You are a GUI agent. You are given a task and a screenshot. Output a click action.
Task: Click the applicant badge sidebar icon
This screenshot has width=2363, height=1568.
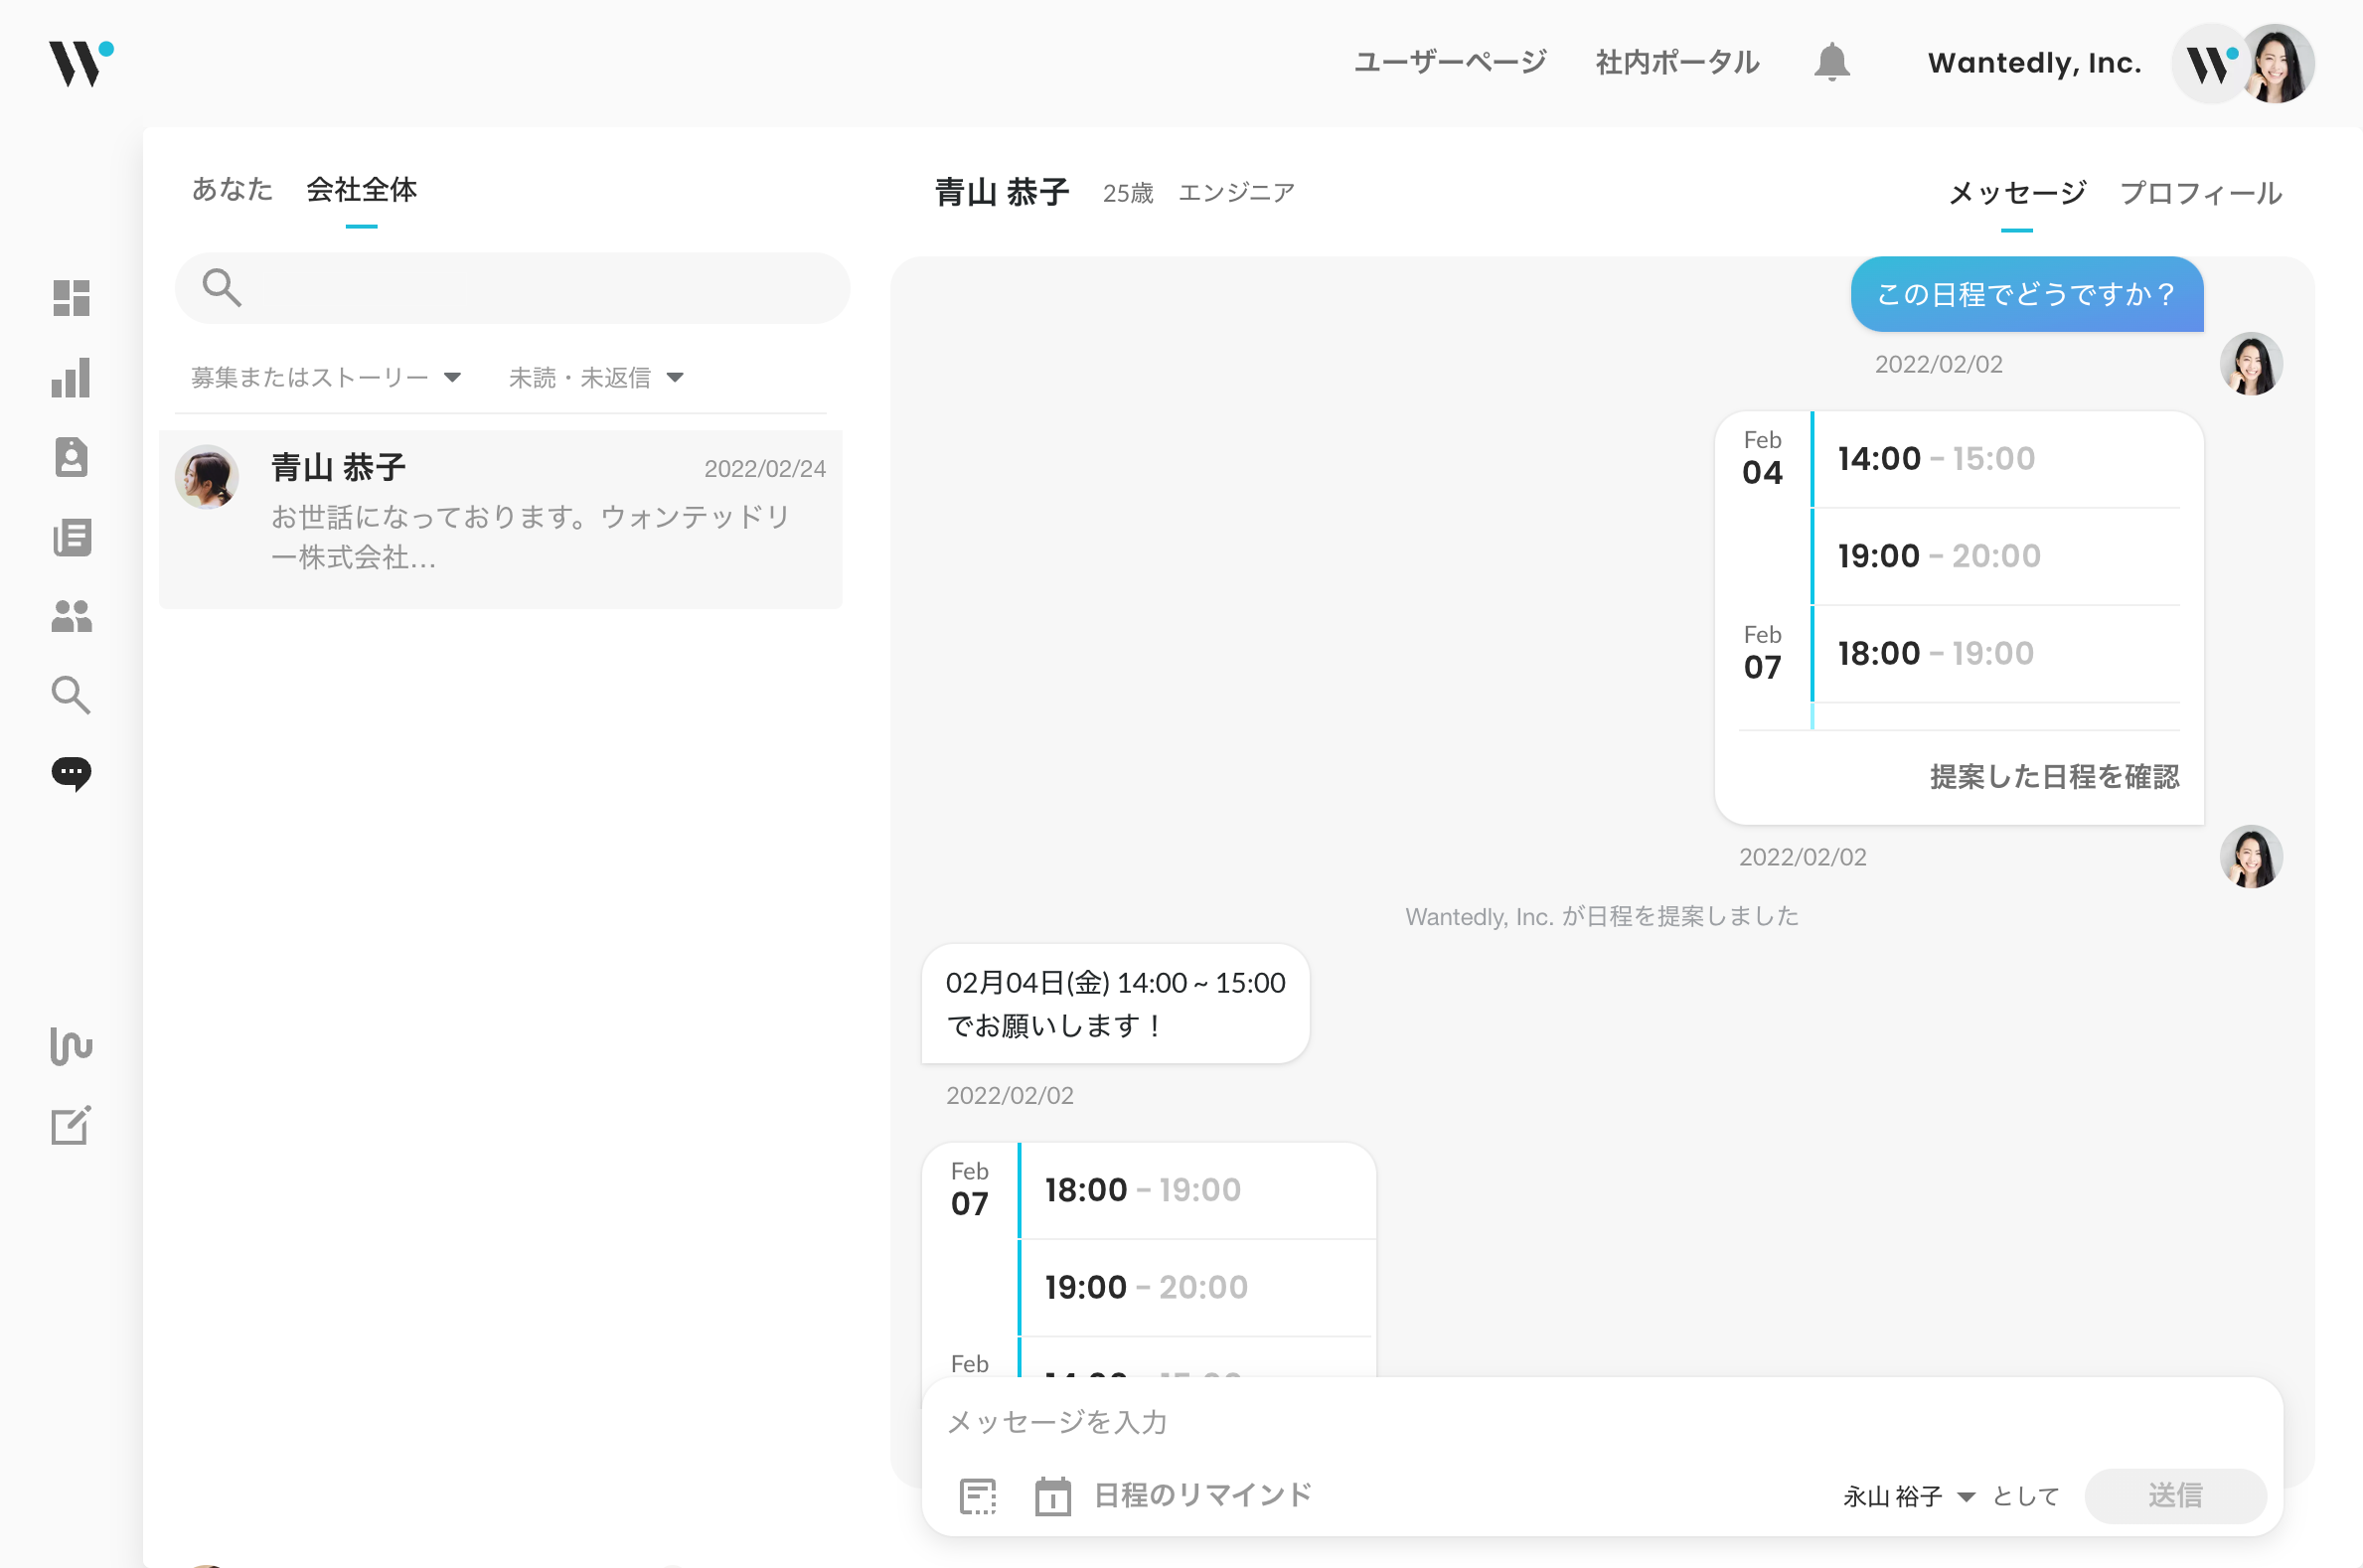click(x=71, y=457)
